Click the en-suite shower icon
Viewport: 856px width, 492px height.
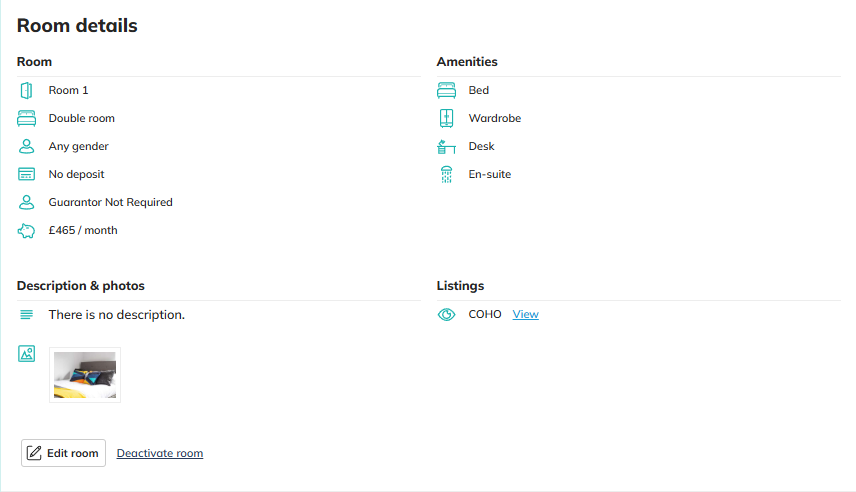[x=446, y=174]
